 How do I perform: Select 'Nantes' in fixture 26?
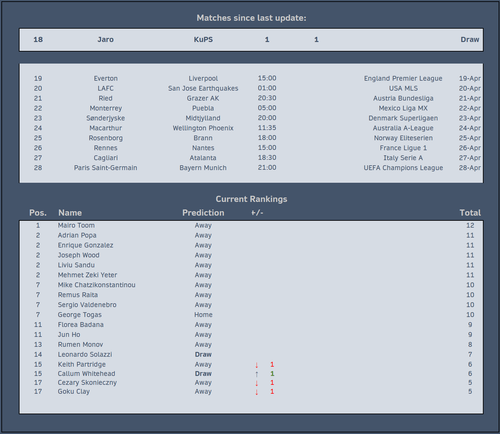pyautogui.click(x=203, y=148)
